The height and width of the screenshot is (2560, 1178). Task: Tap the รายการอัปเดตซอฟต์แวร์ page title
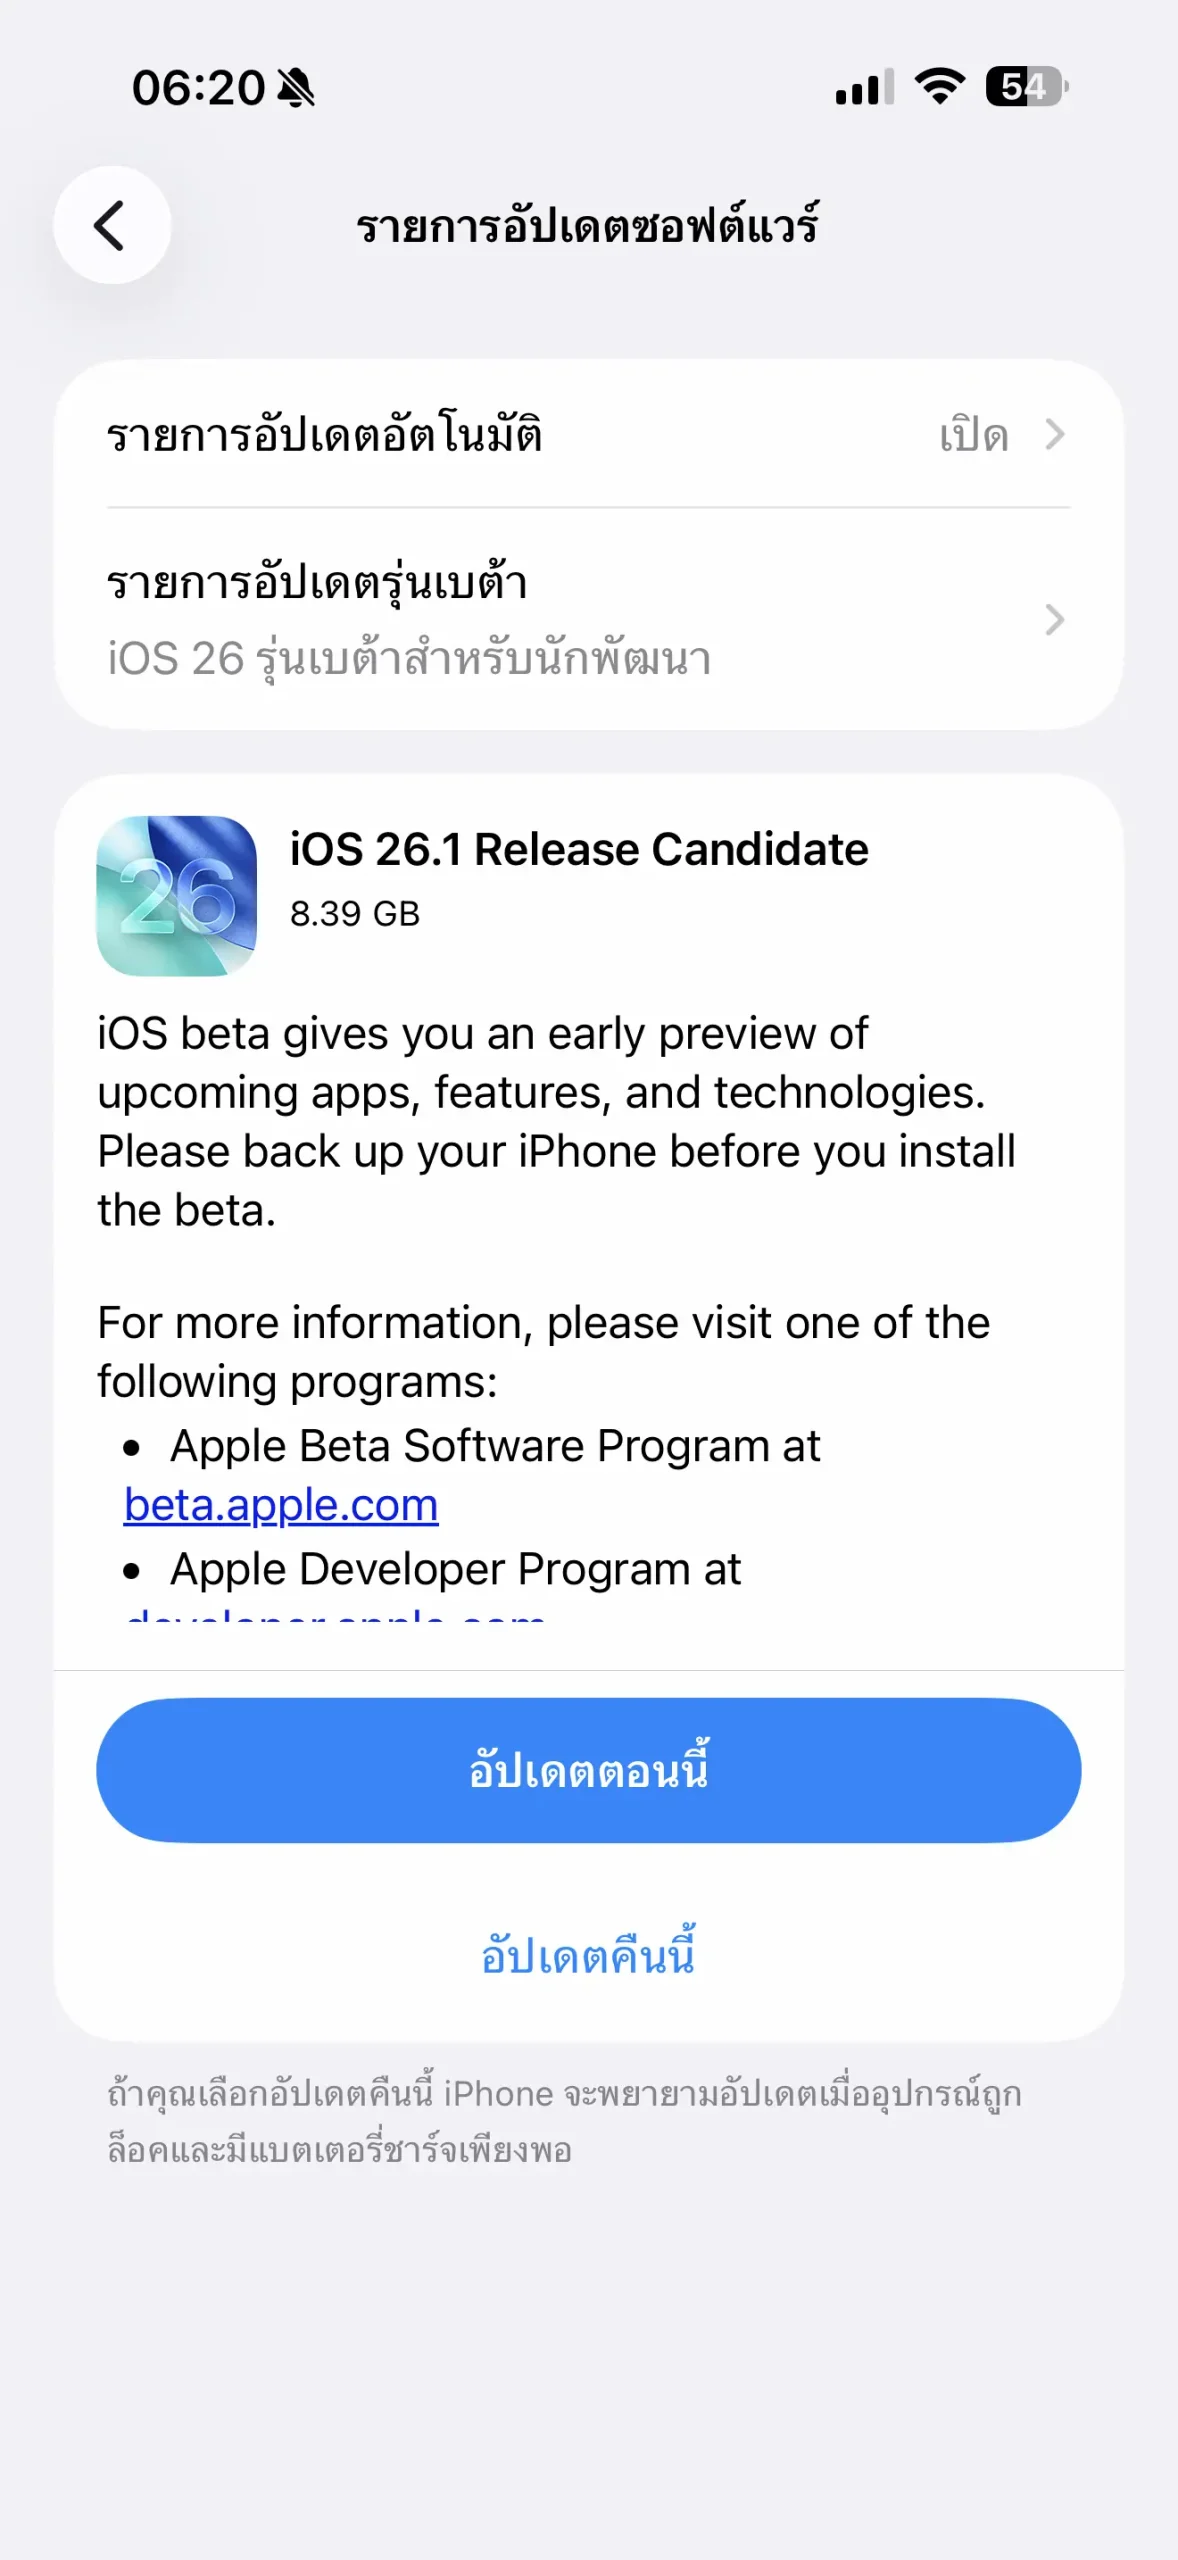pyautogui.click(x=588, y=227)
